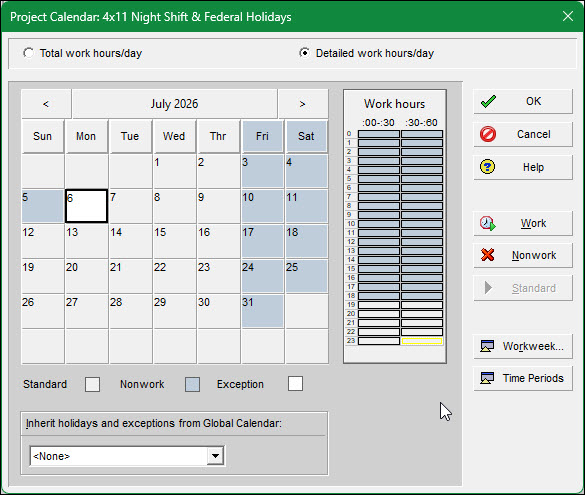Click the Workweek screen icon

[487, 346]
